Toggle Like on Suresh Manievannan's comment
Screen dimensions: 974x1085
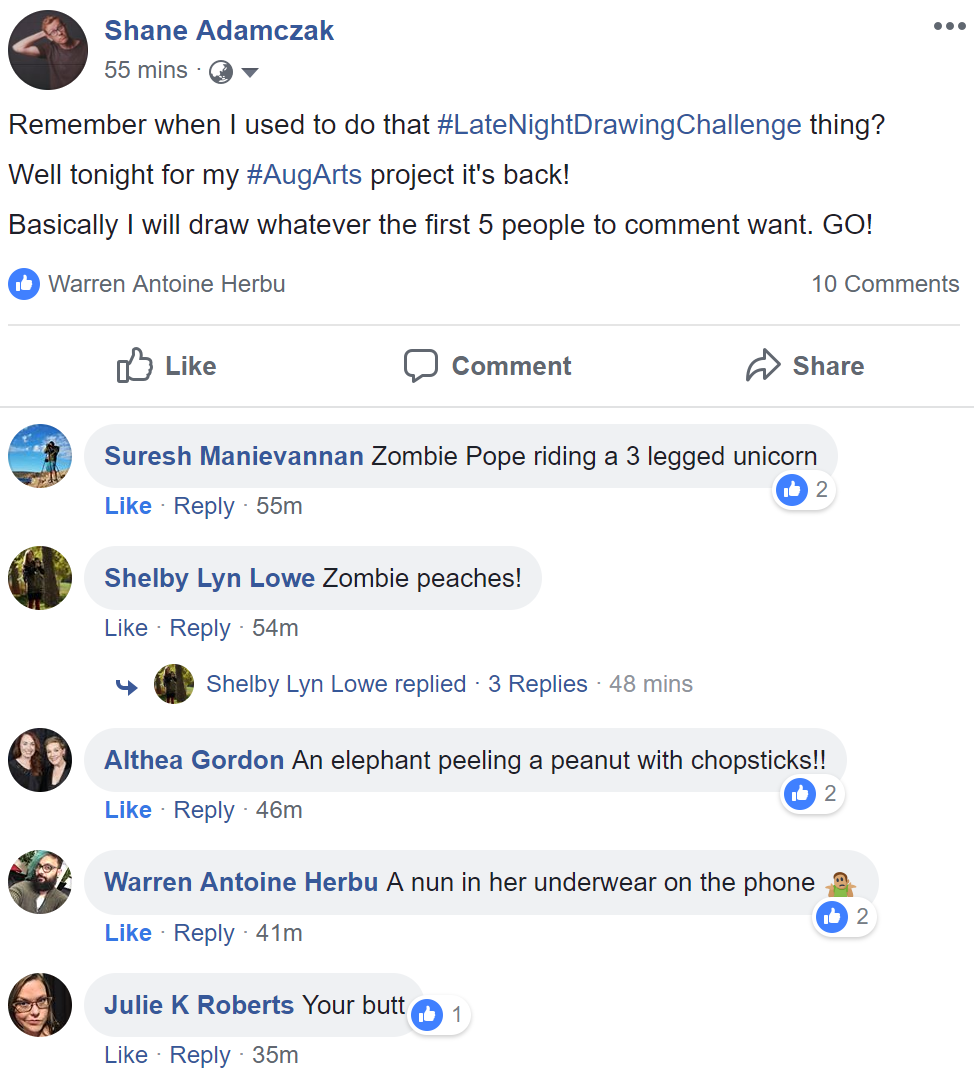click(x=128, y=506)
